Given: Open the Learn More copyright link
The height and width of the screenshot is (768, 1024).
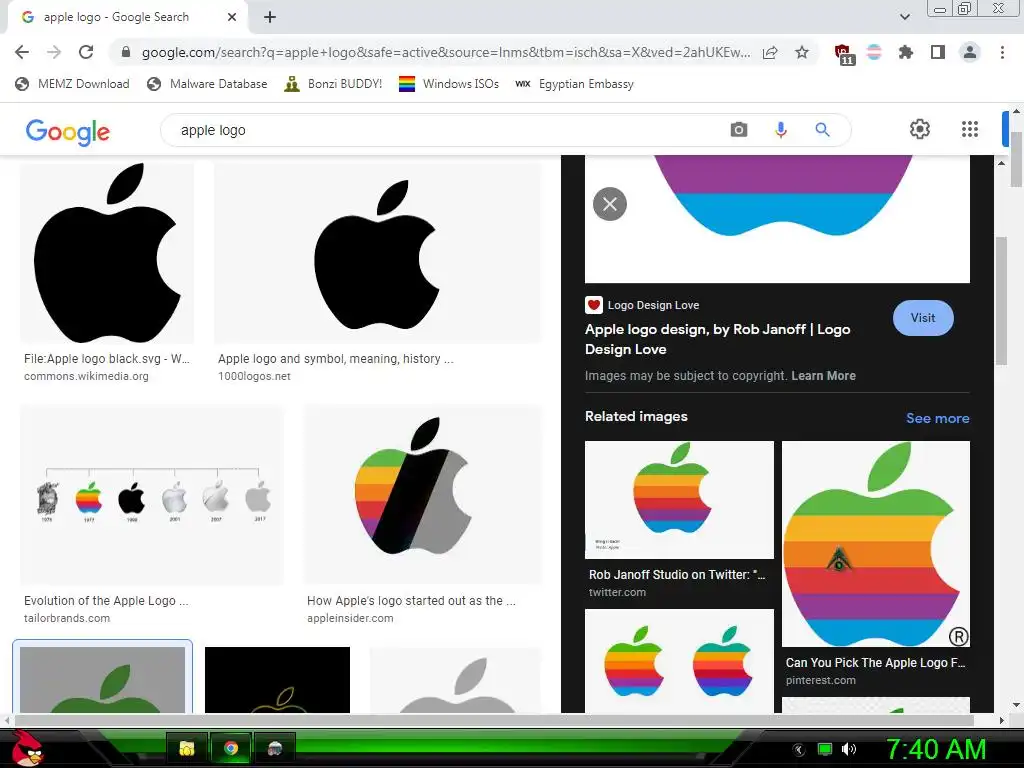Looking at the screenshot, I should pos(824,376).
